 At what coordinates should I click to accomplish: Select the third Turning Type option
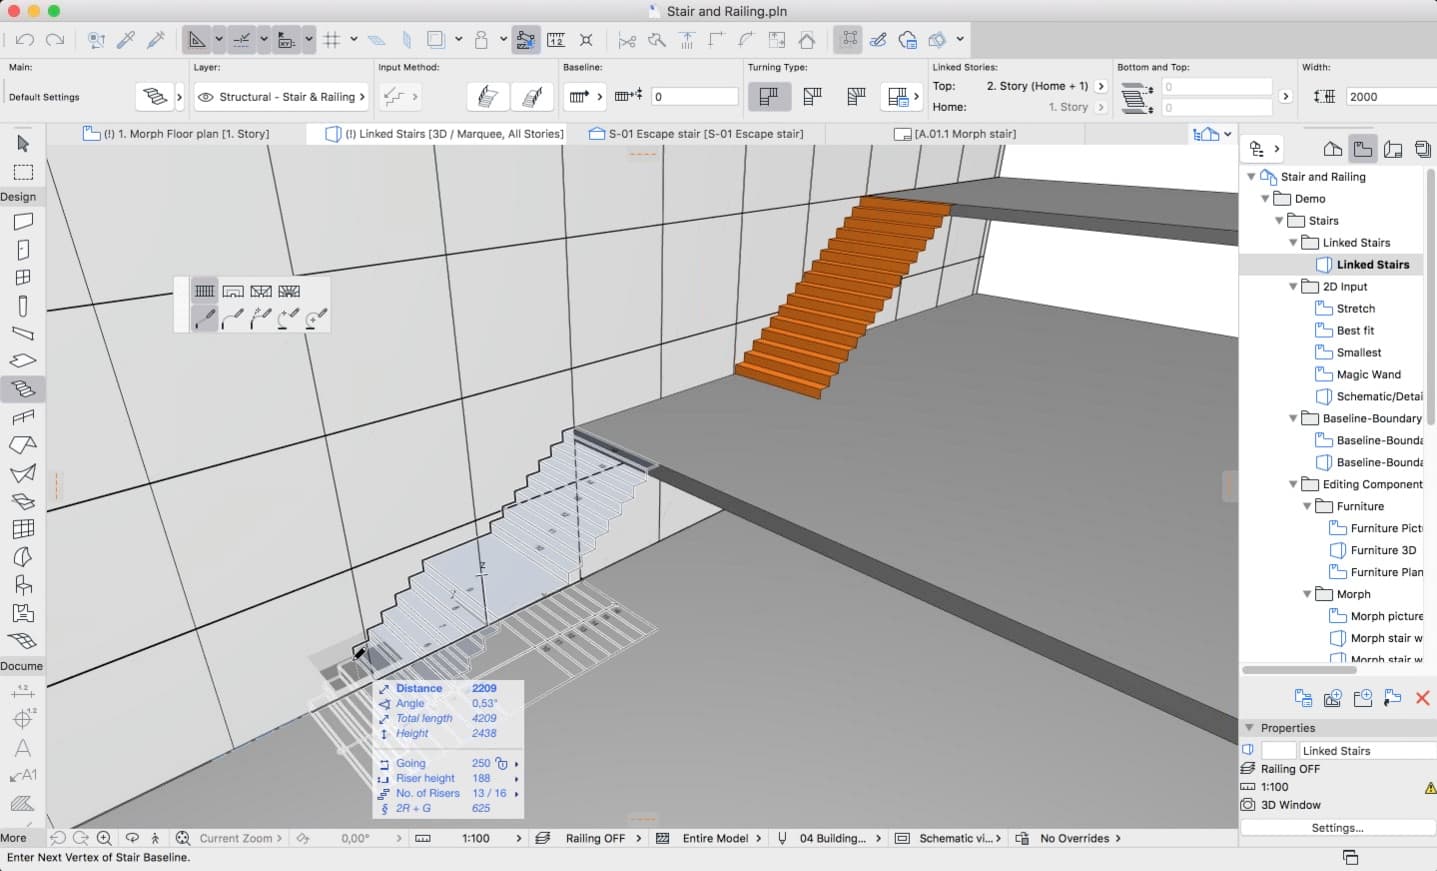pos(855,97)
